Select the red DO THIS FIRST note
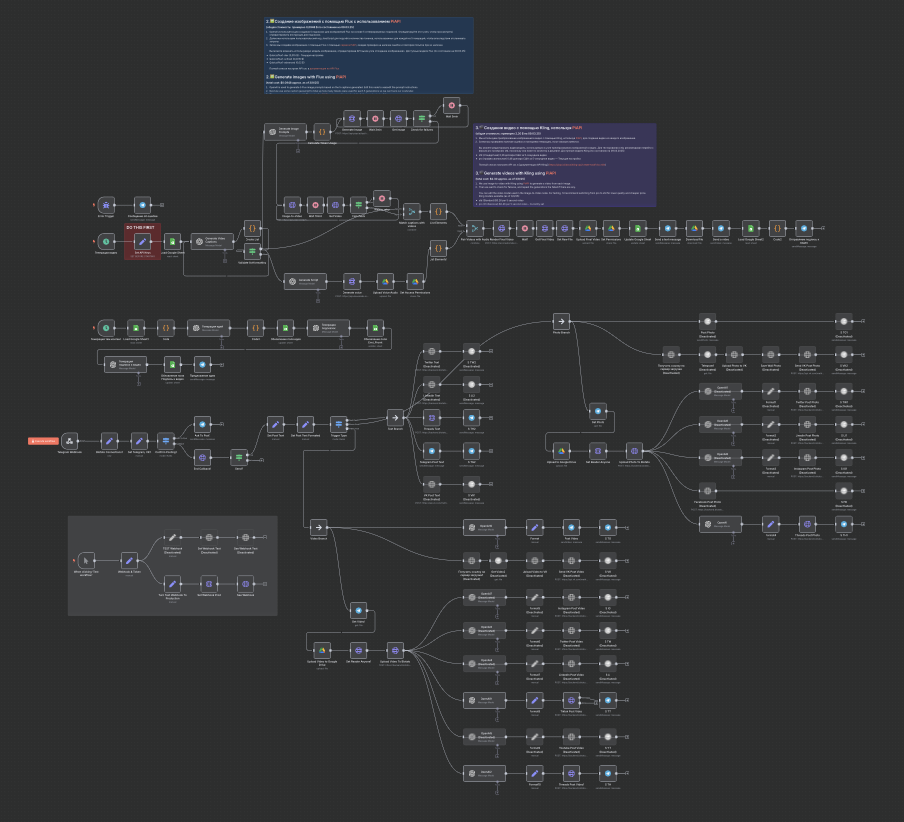 (x=142, y=242)
